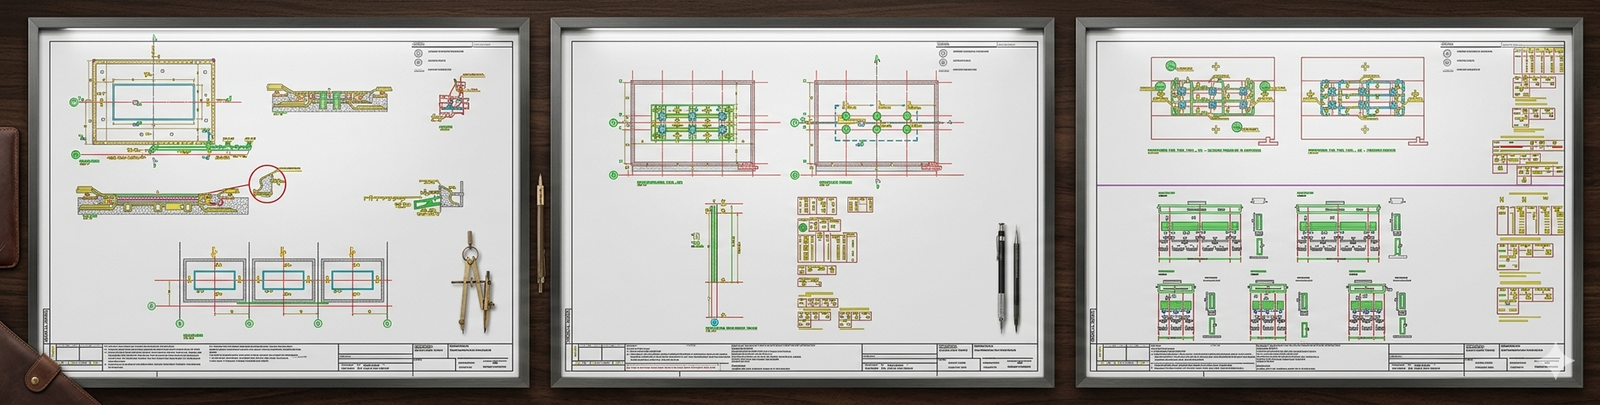Viewport: 1600px width, 405px height.
Task: Select the brass pen between the frames
Action: (x=540, y=233)
